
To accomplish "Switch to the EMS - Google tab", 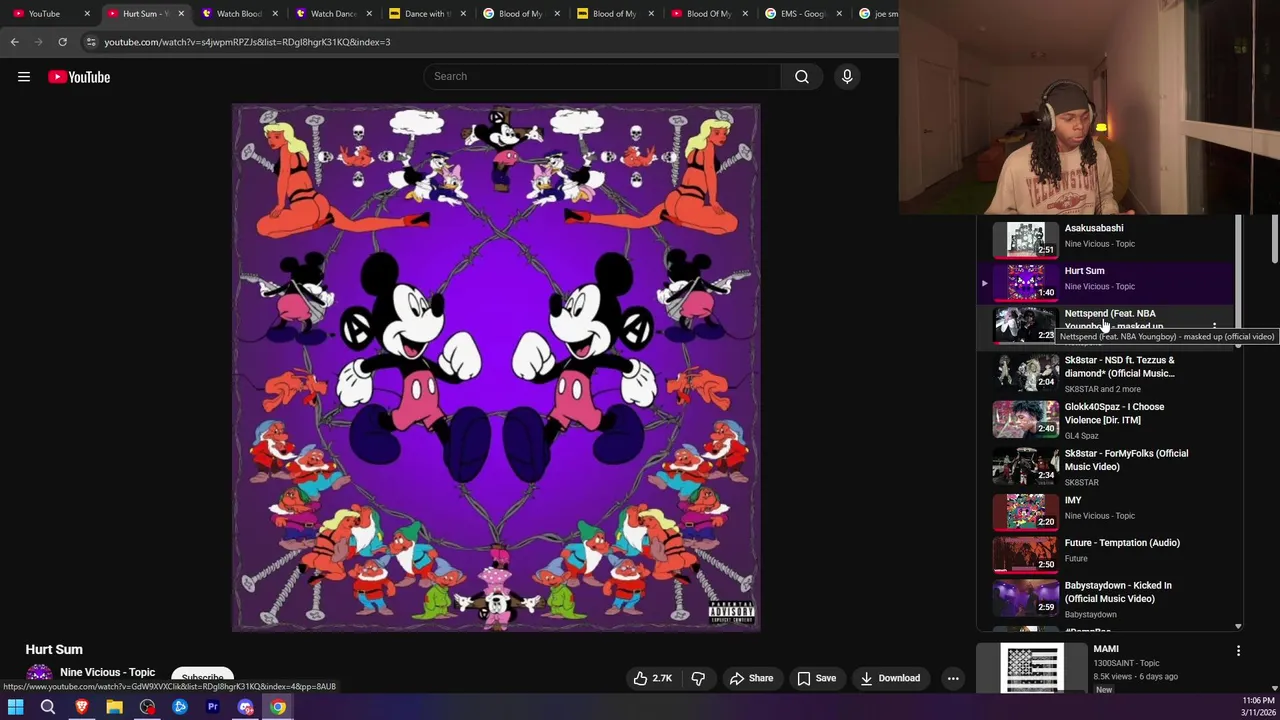I will [x=803, y=14].
